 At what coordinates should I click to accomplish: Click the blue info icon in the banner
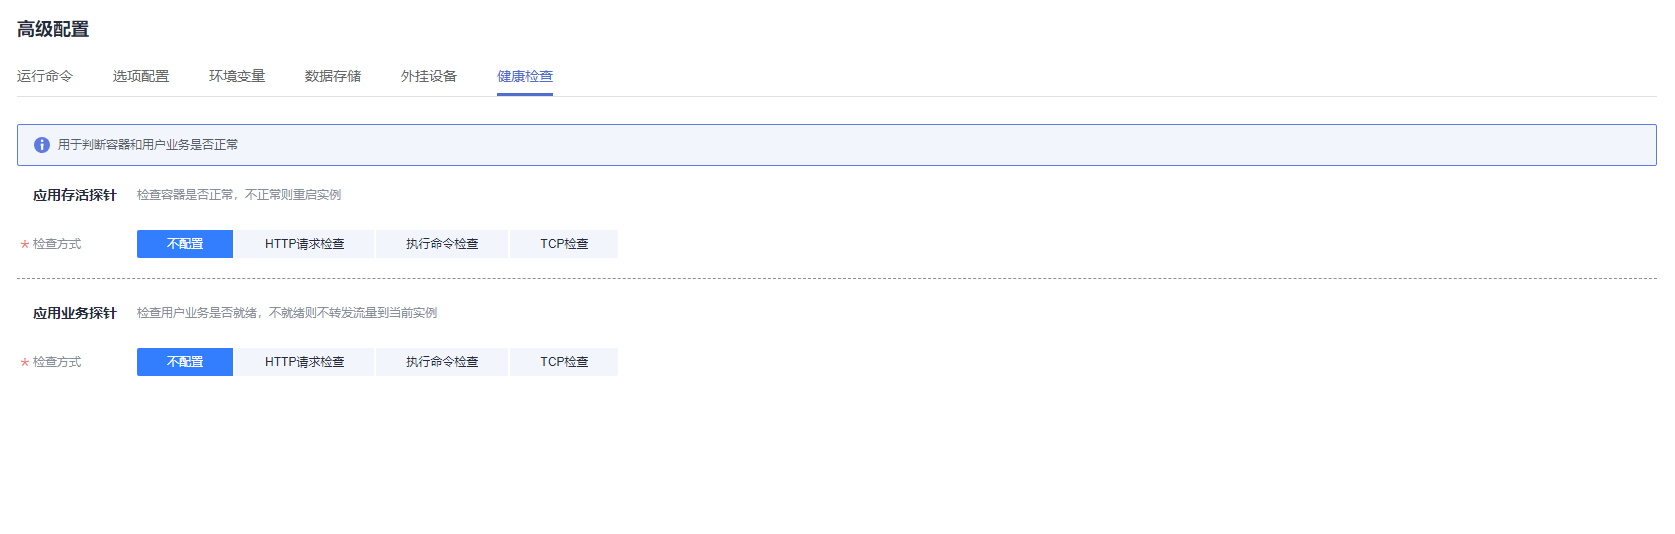pyautogui.click(x=42, y=145)
